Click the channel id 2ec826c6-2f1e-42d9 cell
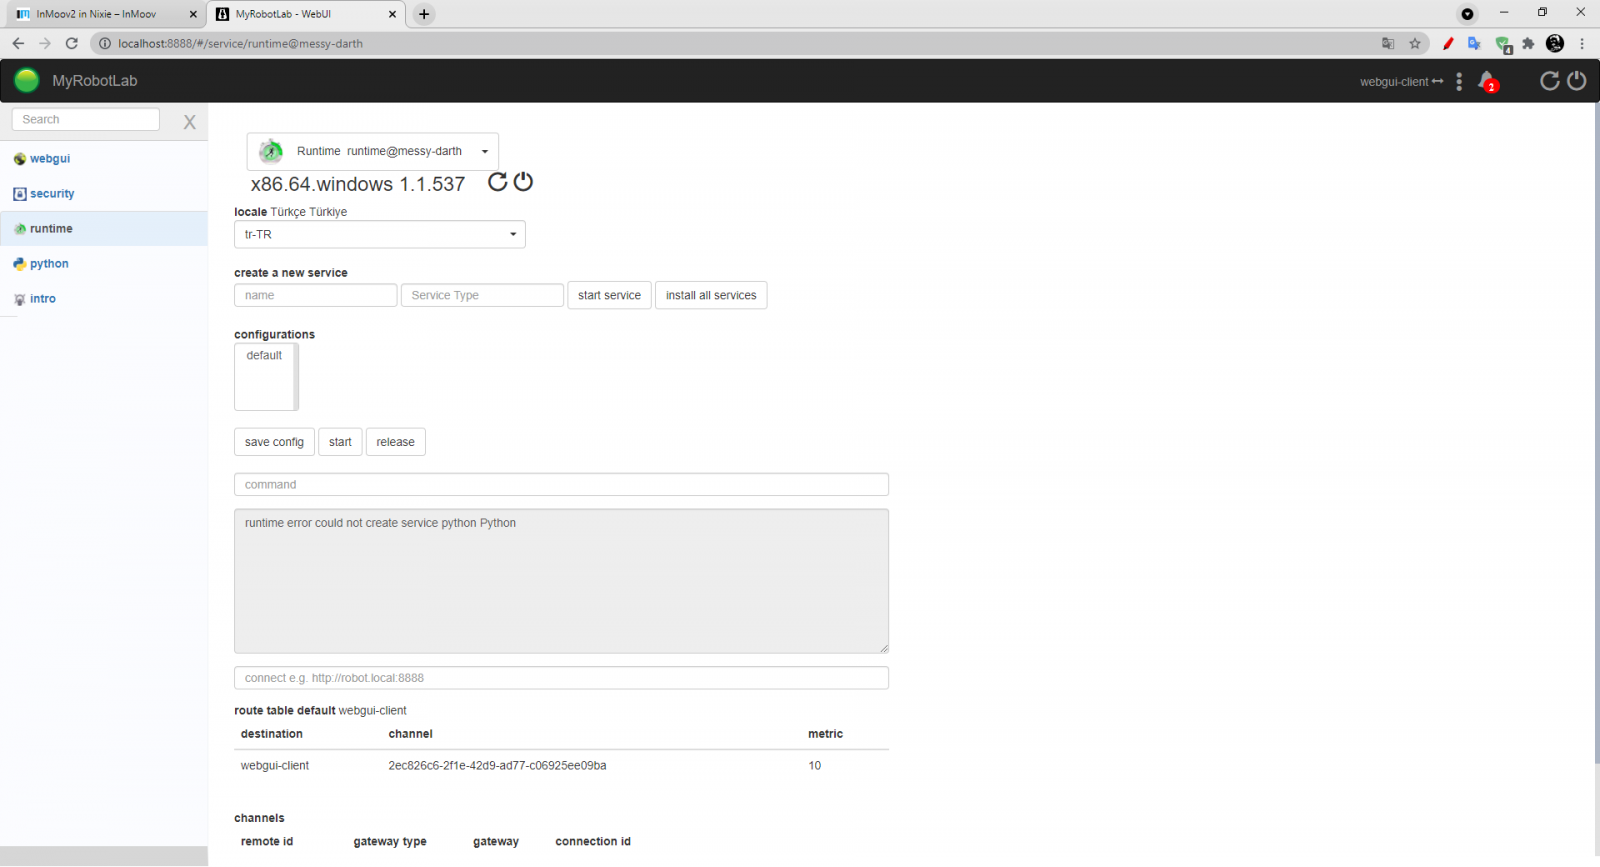The image size is (1600, 867). (497, 766)
